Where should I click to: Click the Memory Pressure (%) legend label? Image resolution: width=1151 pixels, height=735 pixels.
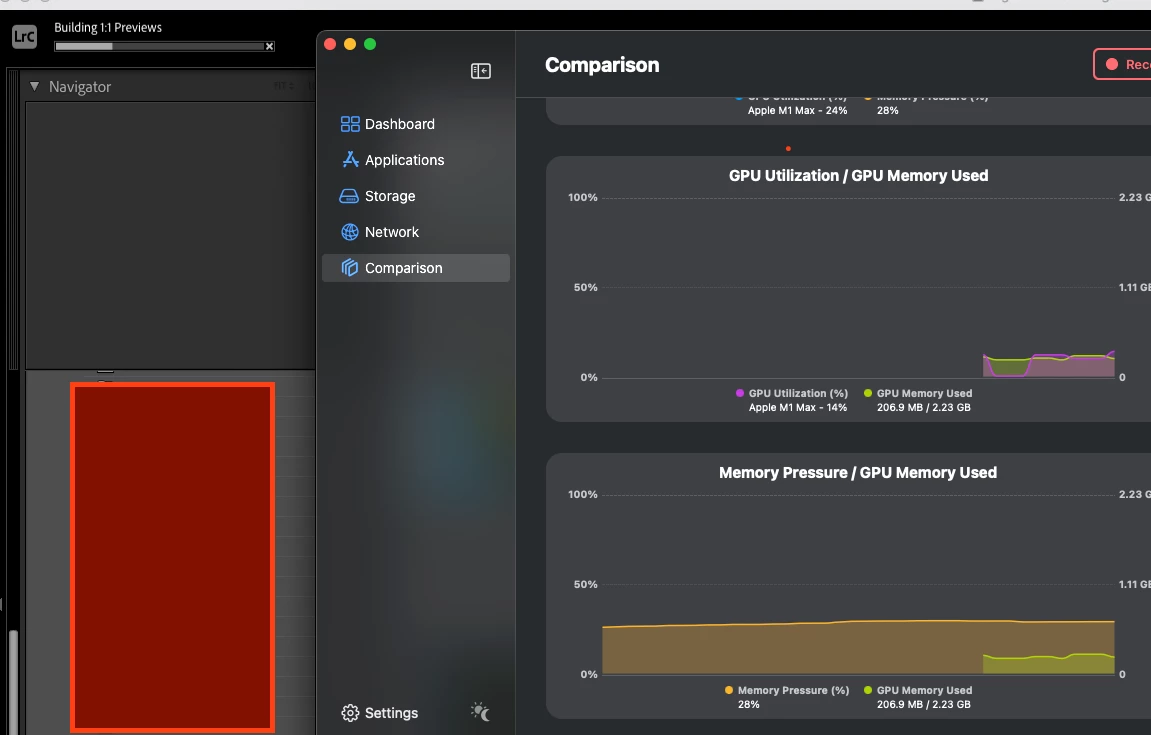(x=793, y=690)
